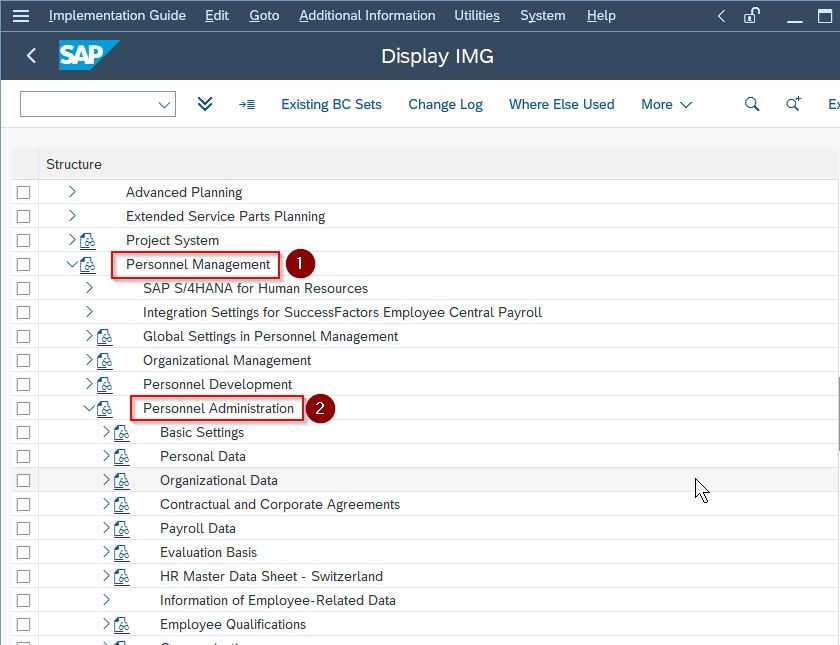The height and width of the screenshot is (645, 840).
Task: Tick the checkbox for Personnel Management row
Action: click(x=24, y=265)
